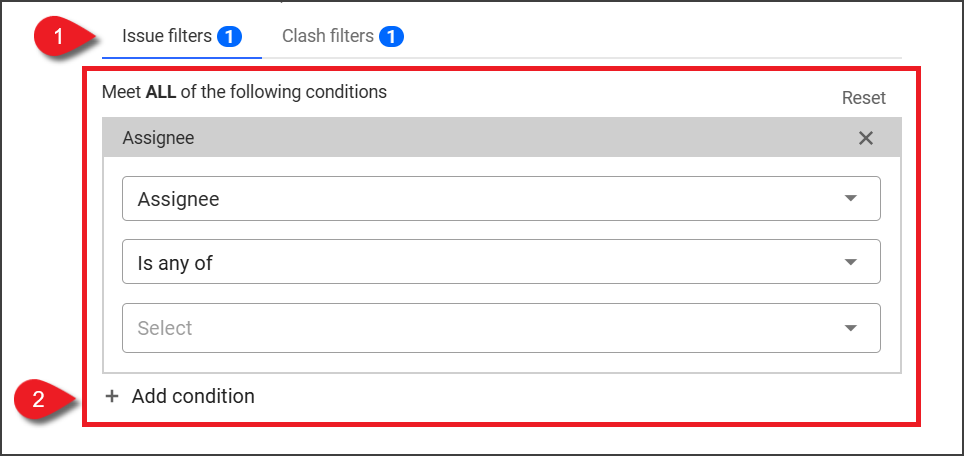Image resolution: width=964 pixels, height=456 pixels.
Task: Remove the Assignee condition with the X icon
Action: click(x=866, y=138)
